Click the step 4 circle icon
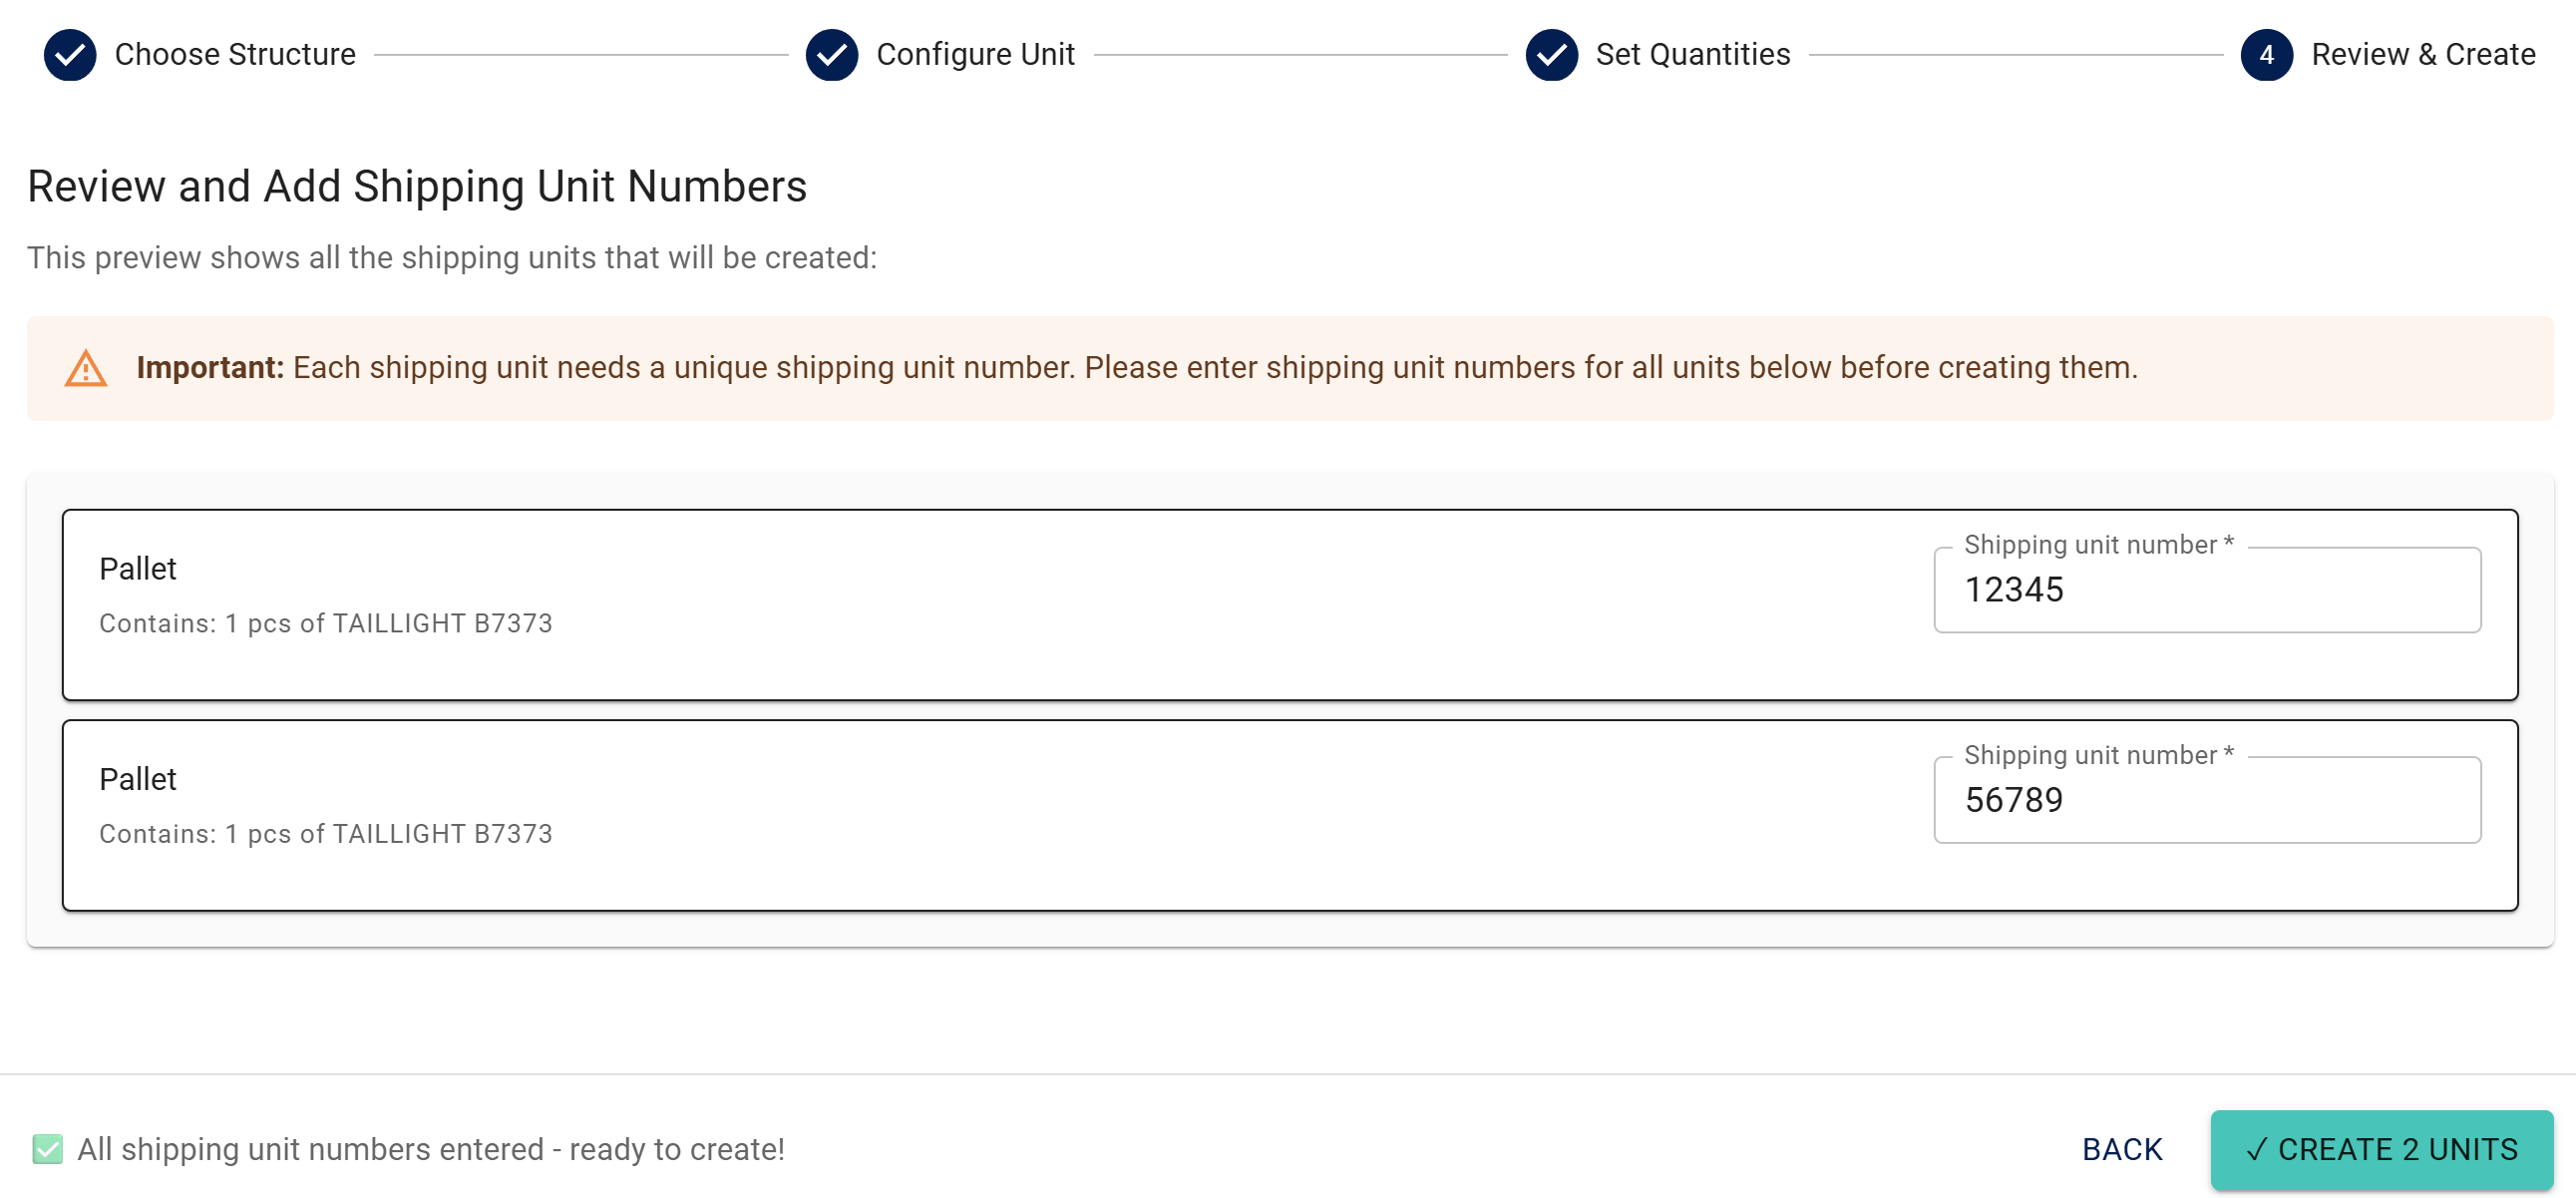Viewport: 2576px width, 1198px height. (2266, 54)
